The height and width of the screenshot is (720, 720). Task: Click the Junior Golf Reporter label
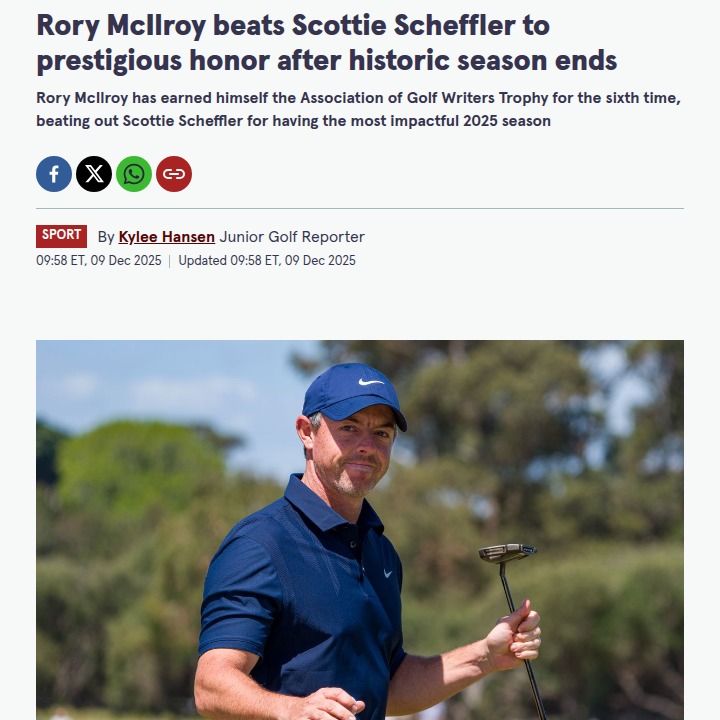292,237
